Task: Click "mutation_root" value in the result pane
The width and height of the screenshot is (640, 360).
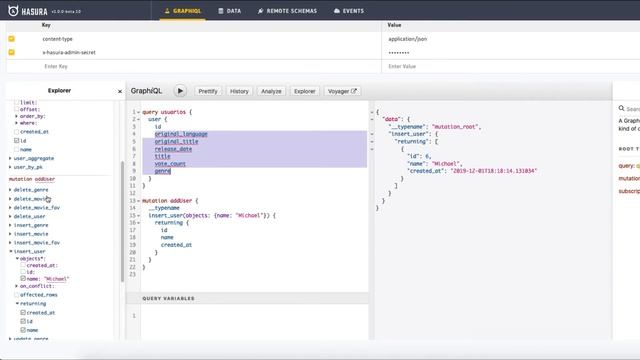Action: (456, 127)
